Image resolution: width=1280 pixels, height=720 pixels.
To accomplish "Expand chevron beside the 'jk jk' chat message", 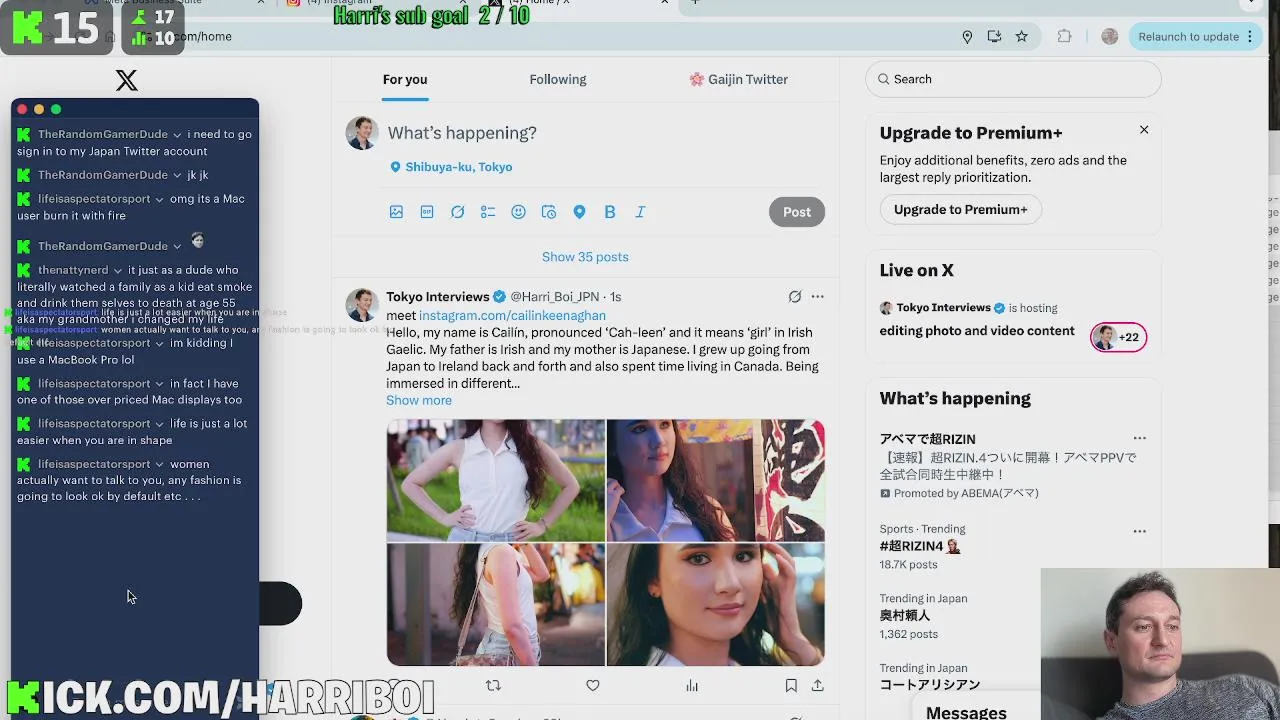I will click(x=177, y=175).
